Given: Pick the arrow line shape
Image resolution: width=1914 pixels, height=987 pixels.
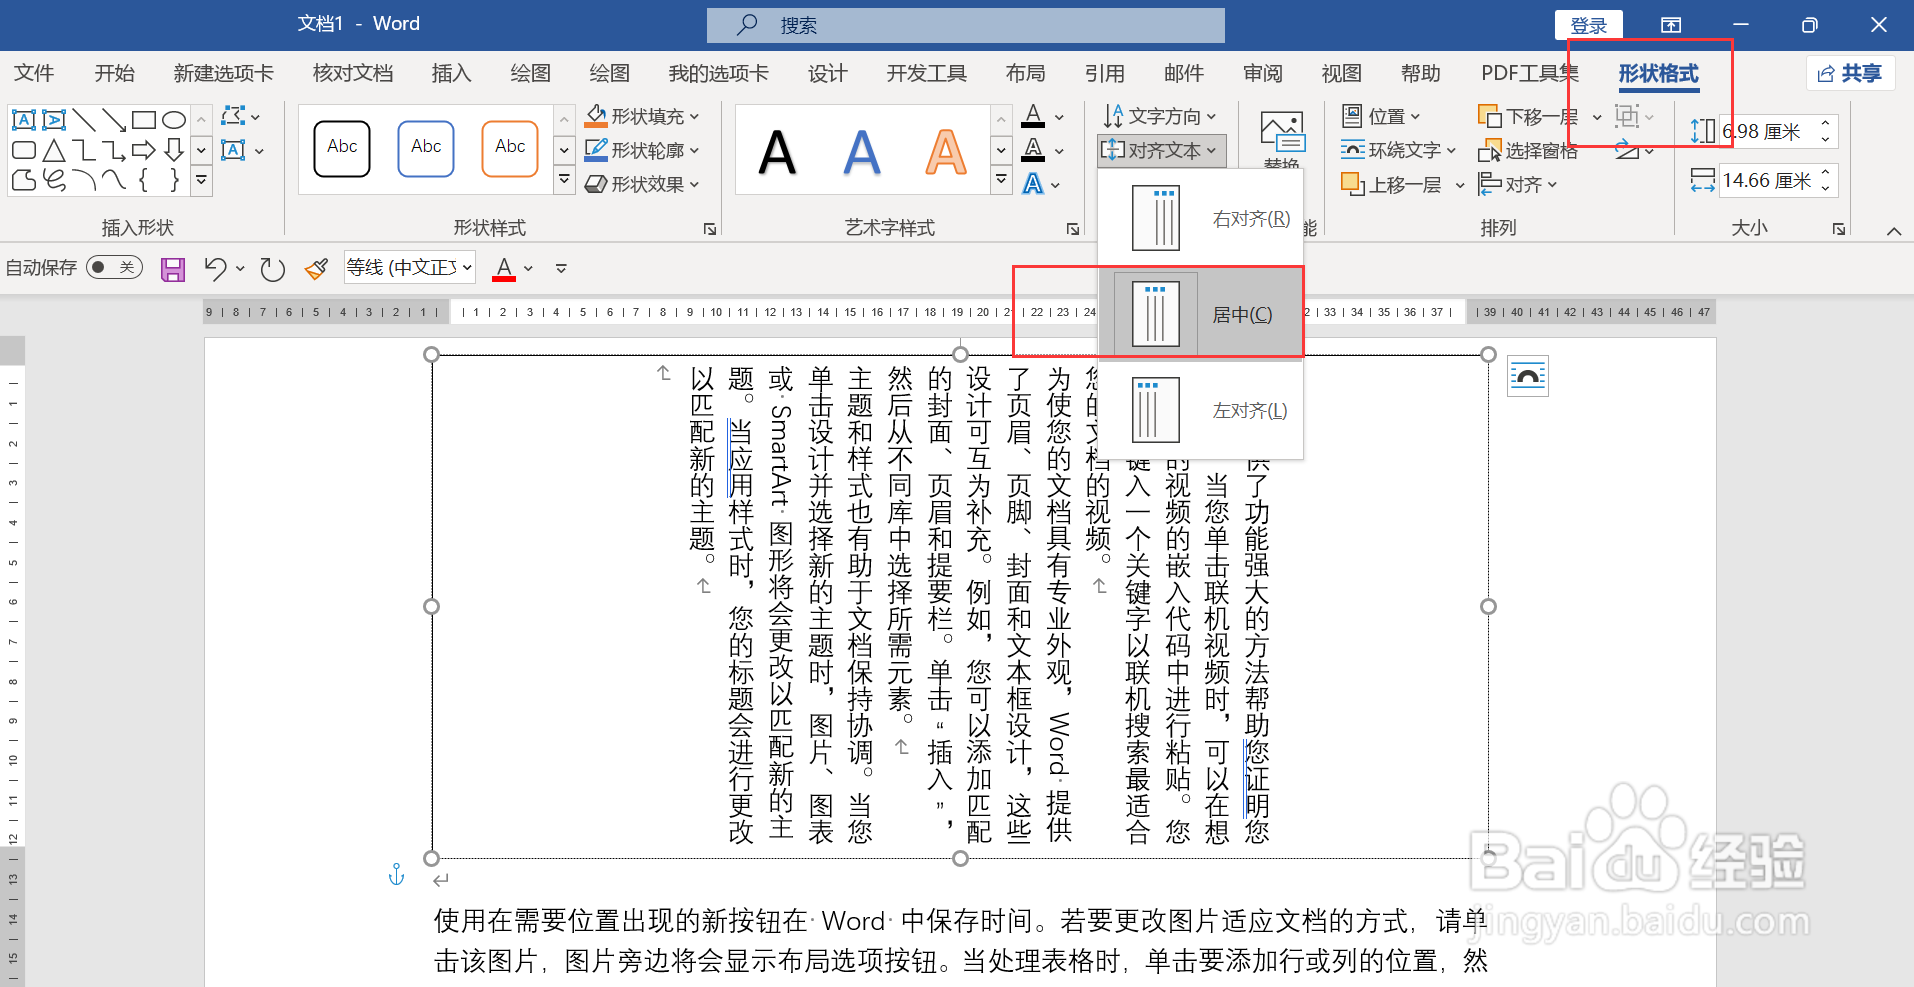Looking at the screenshot, I should (114, 120).
